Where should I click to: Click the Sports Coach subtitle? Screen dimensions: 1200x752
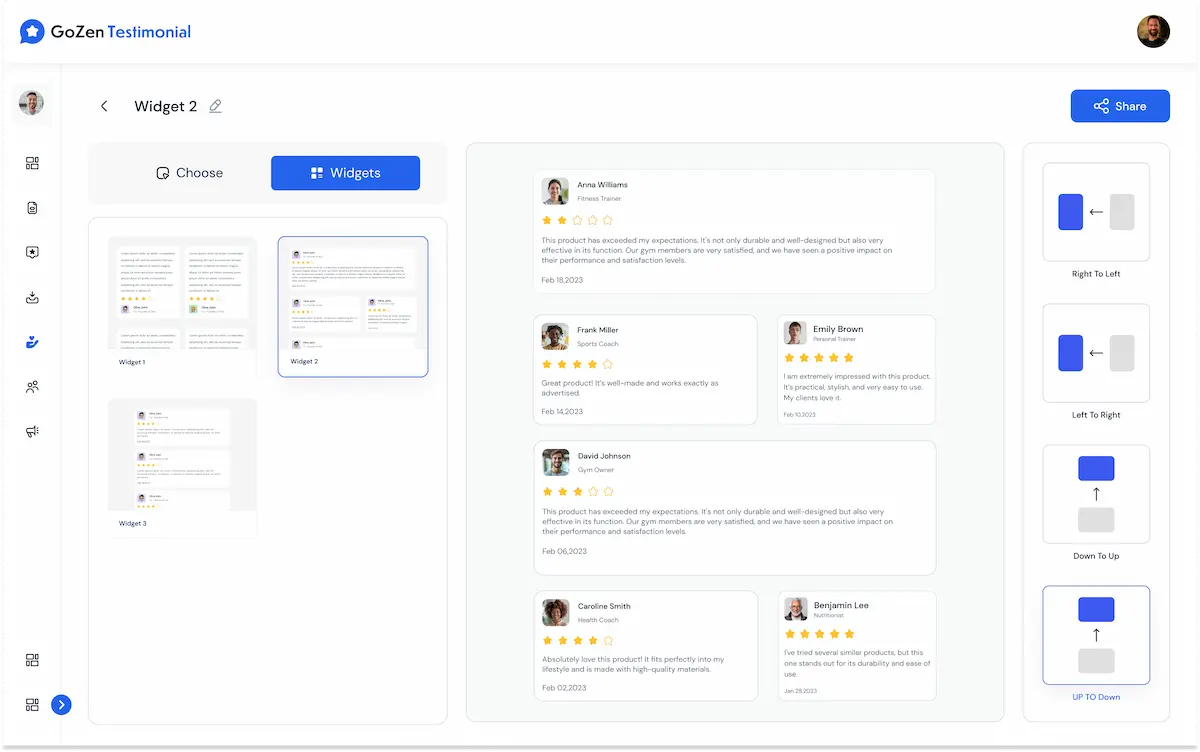coord(598,344)
